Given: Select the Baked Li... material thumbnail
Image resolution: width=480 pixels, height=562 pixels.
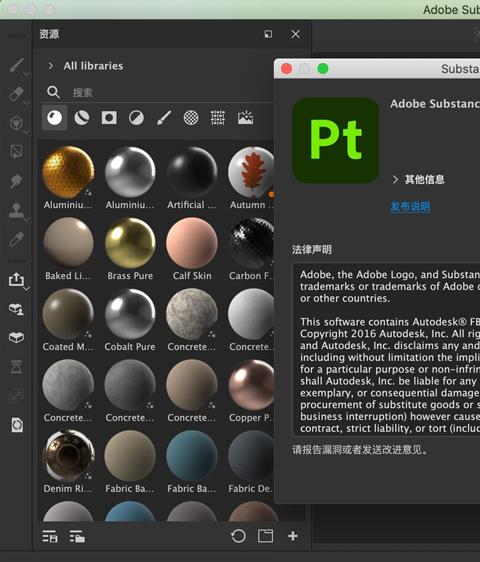Looking at the screenshot, I should point(68,243).
